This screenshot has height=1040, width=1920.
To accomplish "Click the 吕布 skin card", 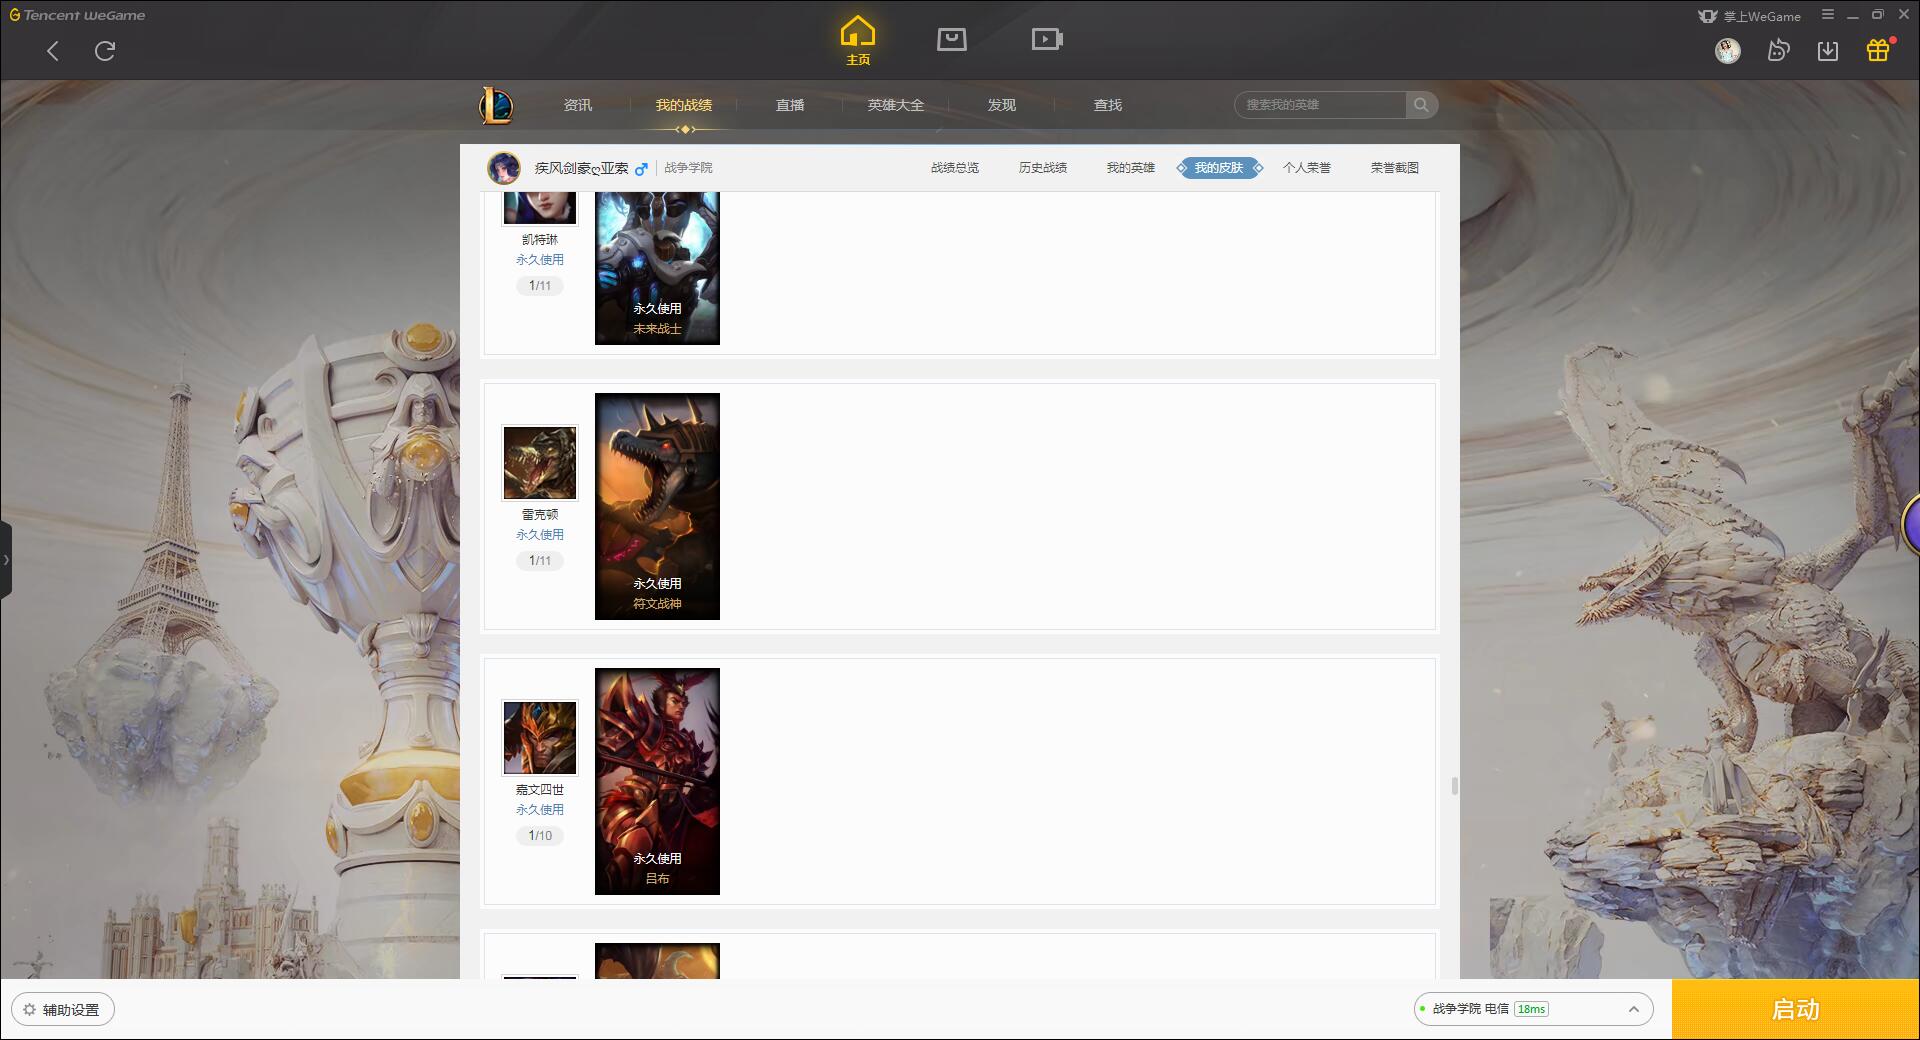I will [657, 781].
